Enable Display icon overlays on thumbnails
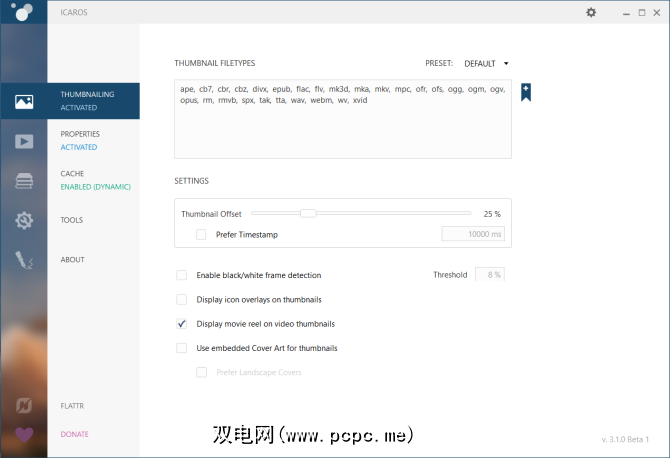 (182, 299)
